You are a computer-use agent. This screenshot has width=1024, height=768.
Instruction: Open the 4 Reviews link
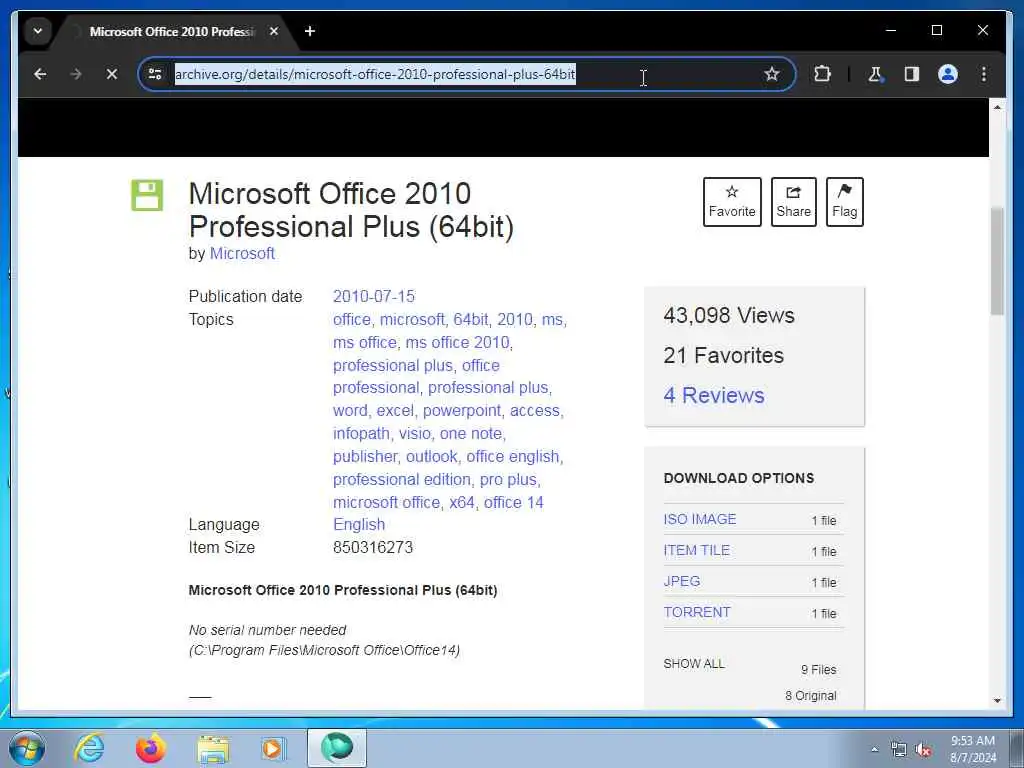click(x=714, y=395)
